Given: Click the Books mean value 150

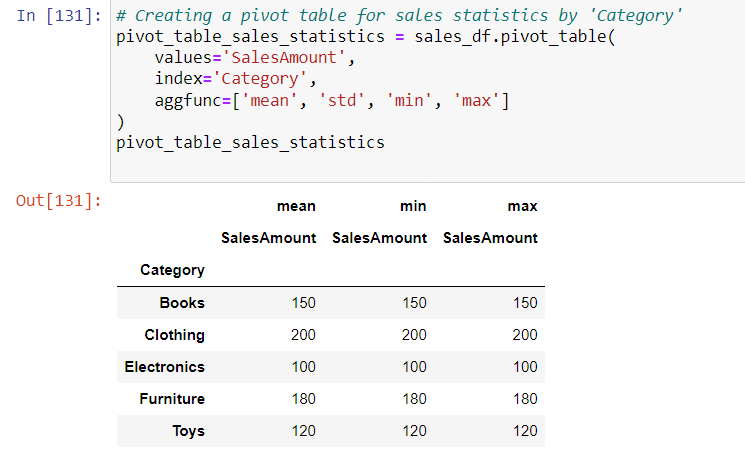Looking at the screenshot, I should (304, 303).
